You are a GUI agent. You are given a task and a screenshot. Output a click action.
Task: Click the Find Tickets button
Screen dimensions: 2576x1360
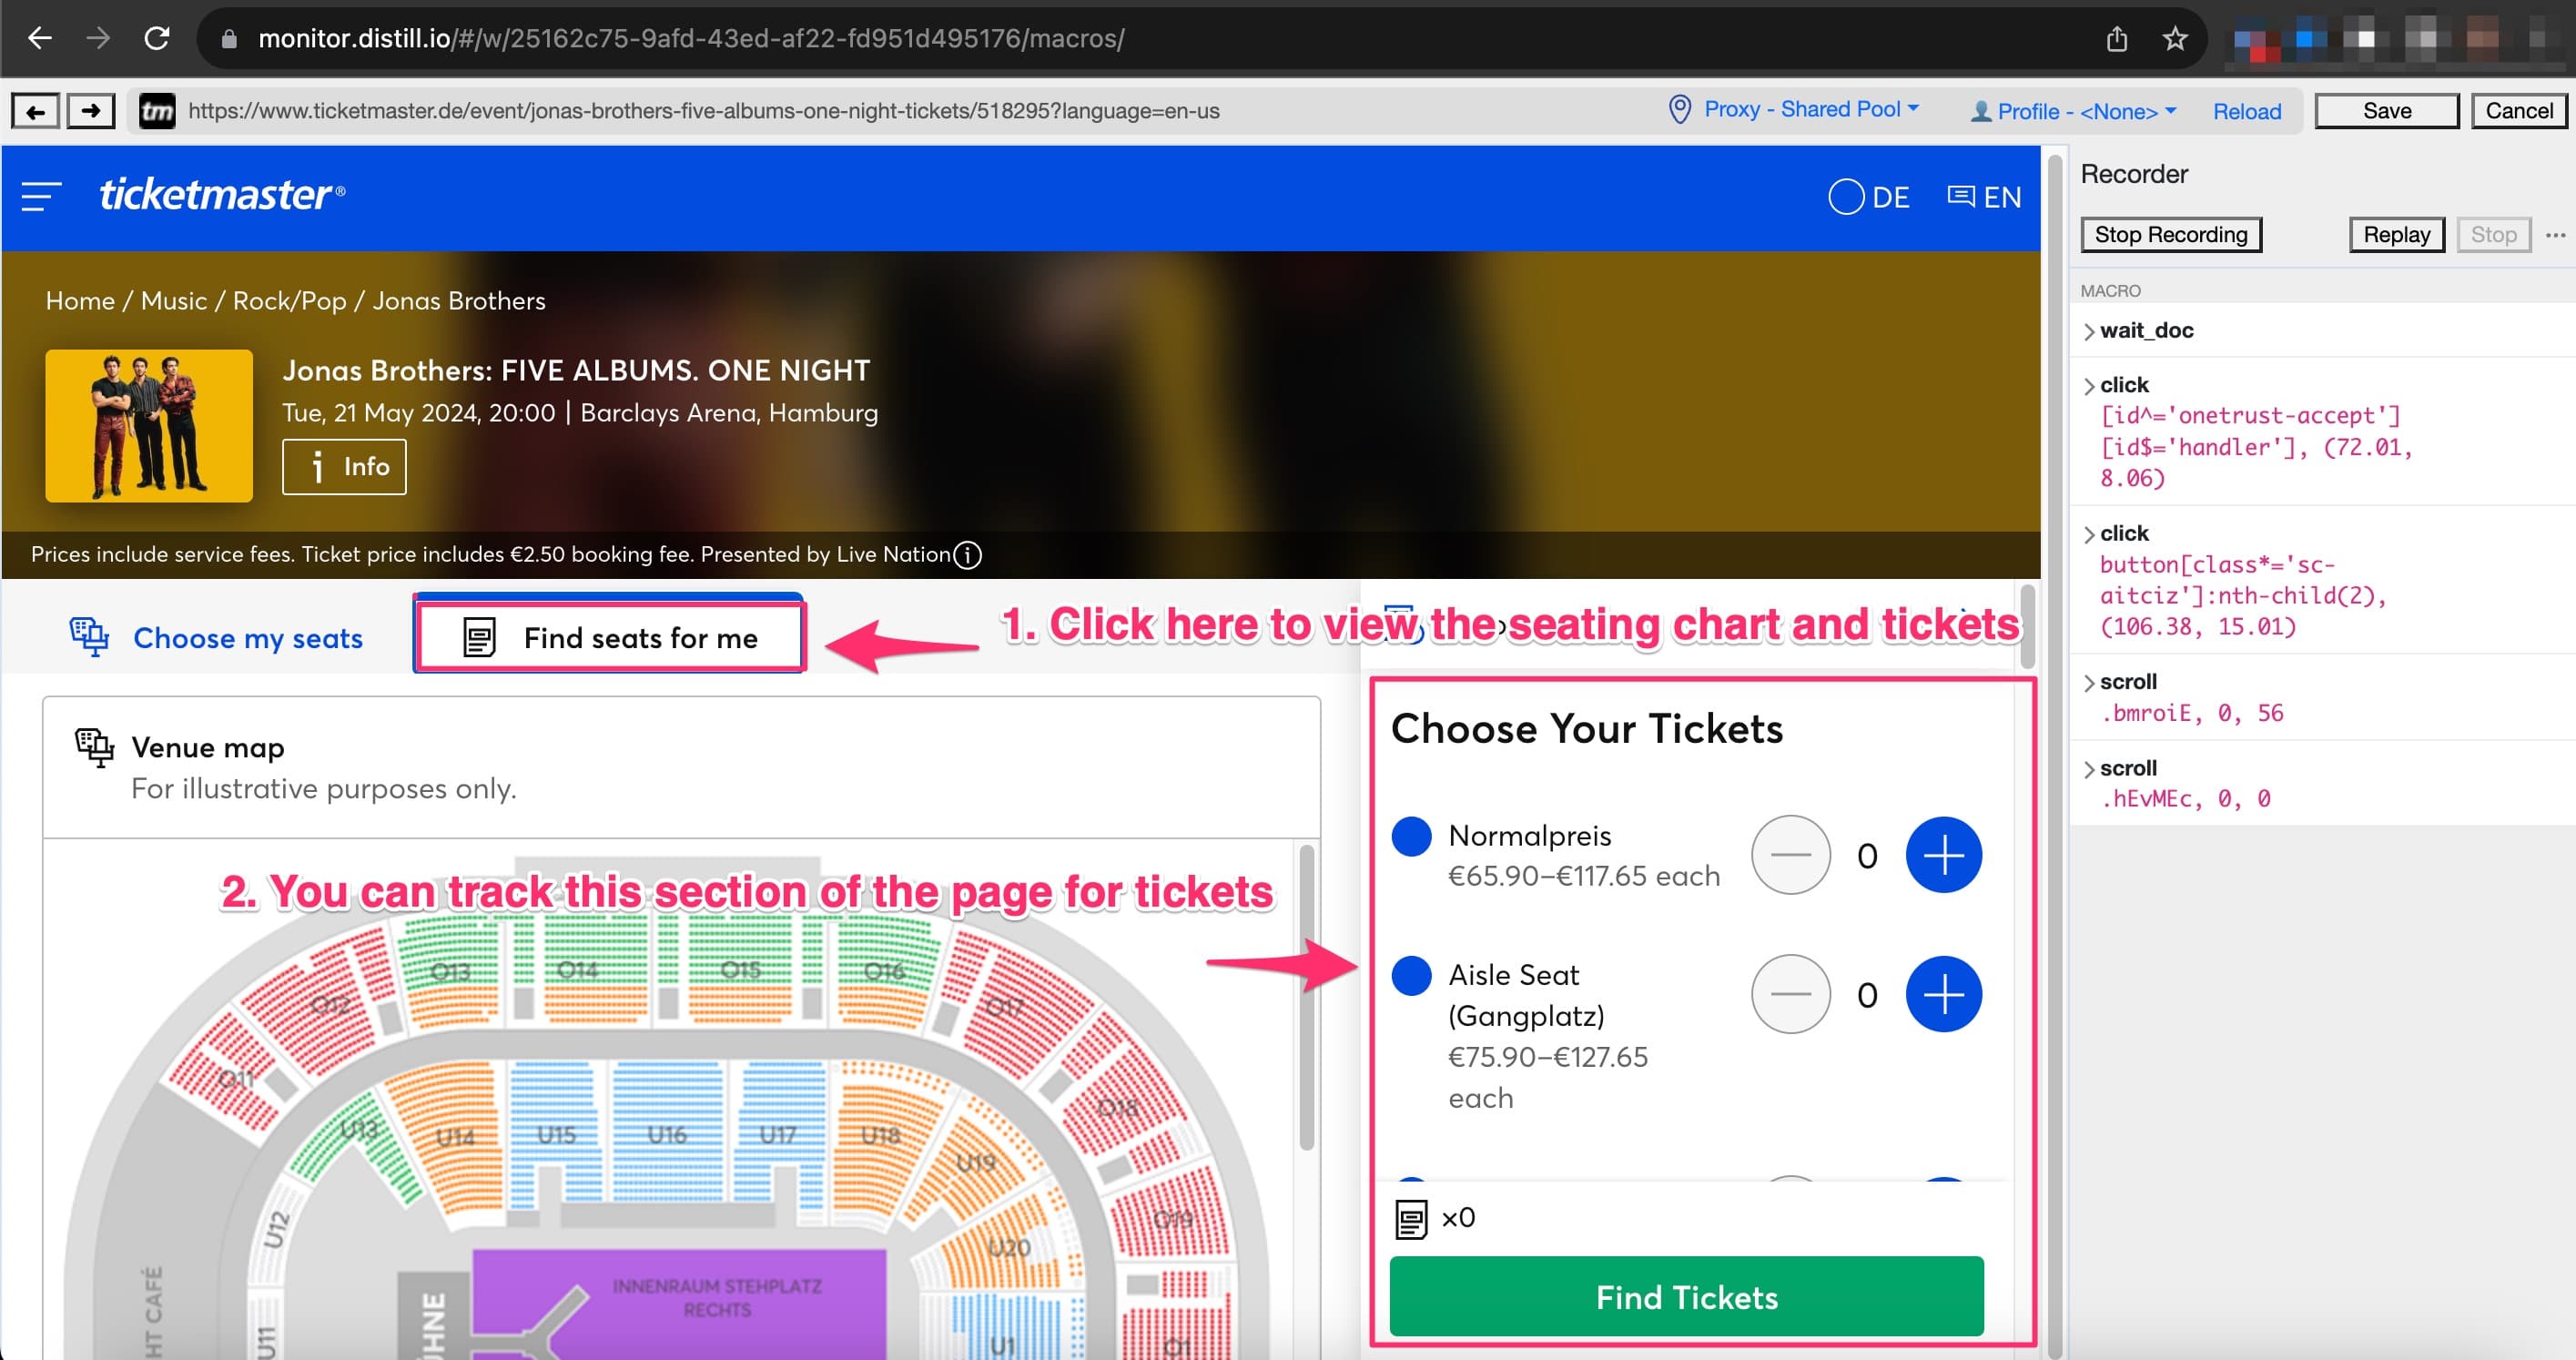click(1686, 1297)
